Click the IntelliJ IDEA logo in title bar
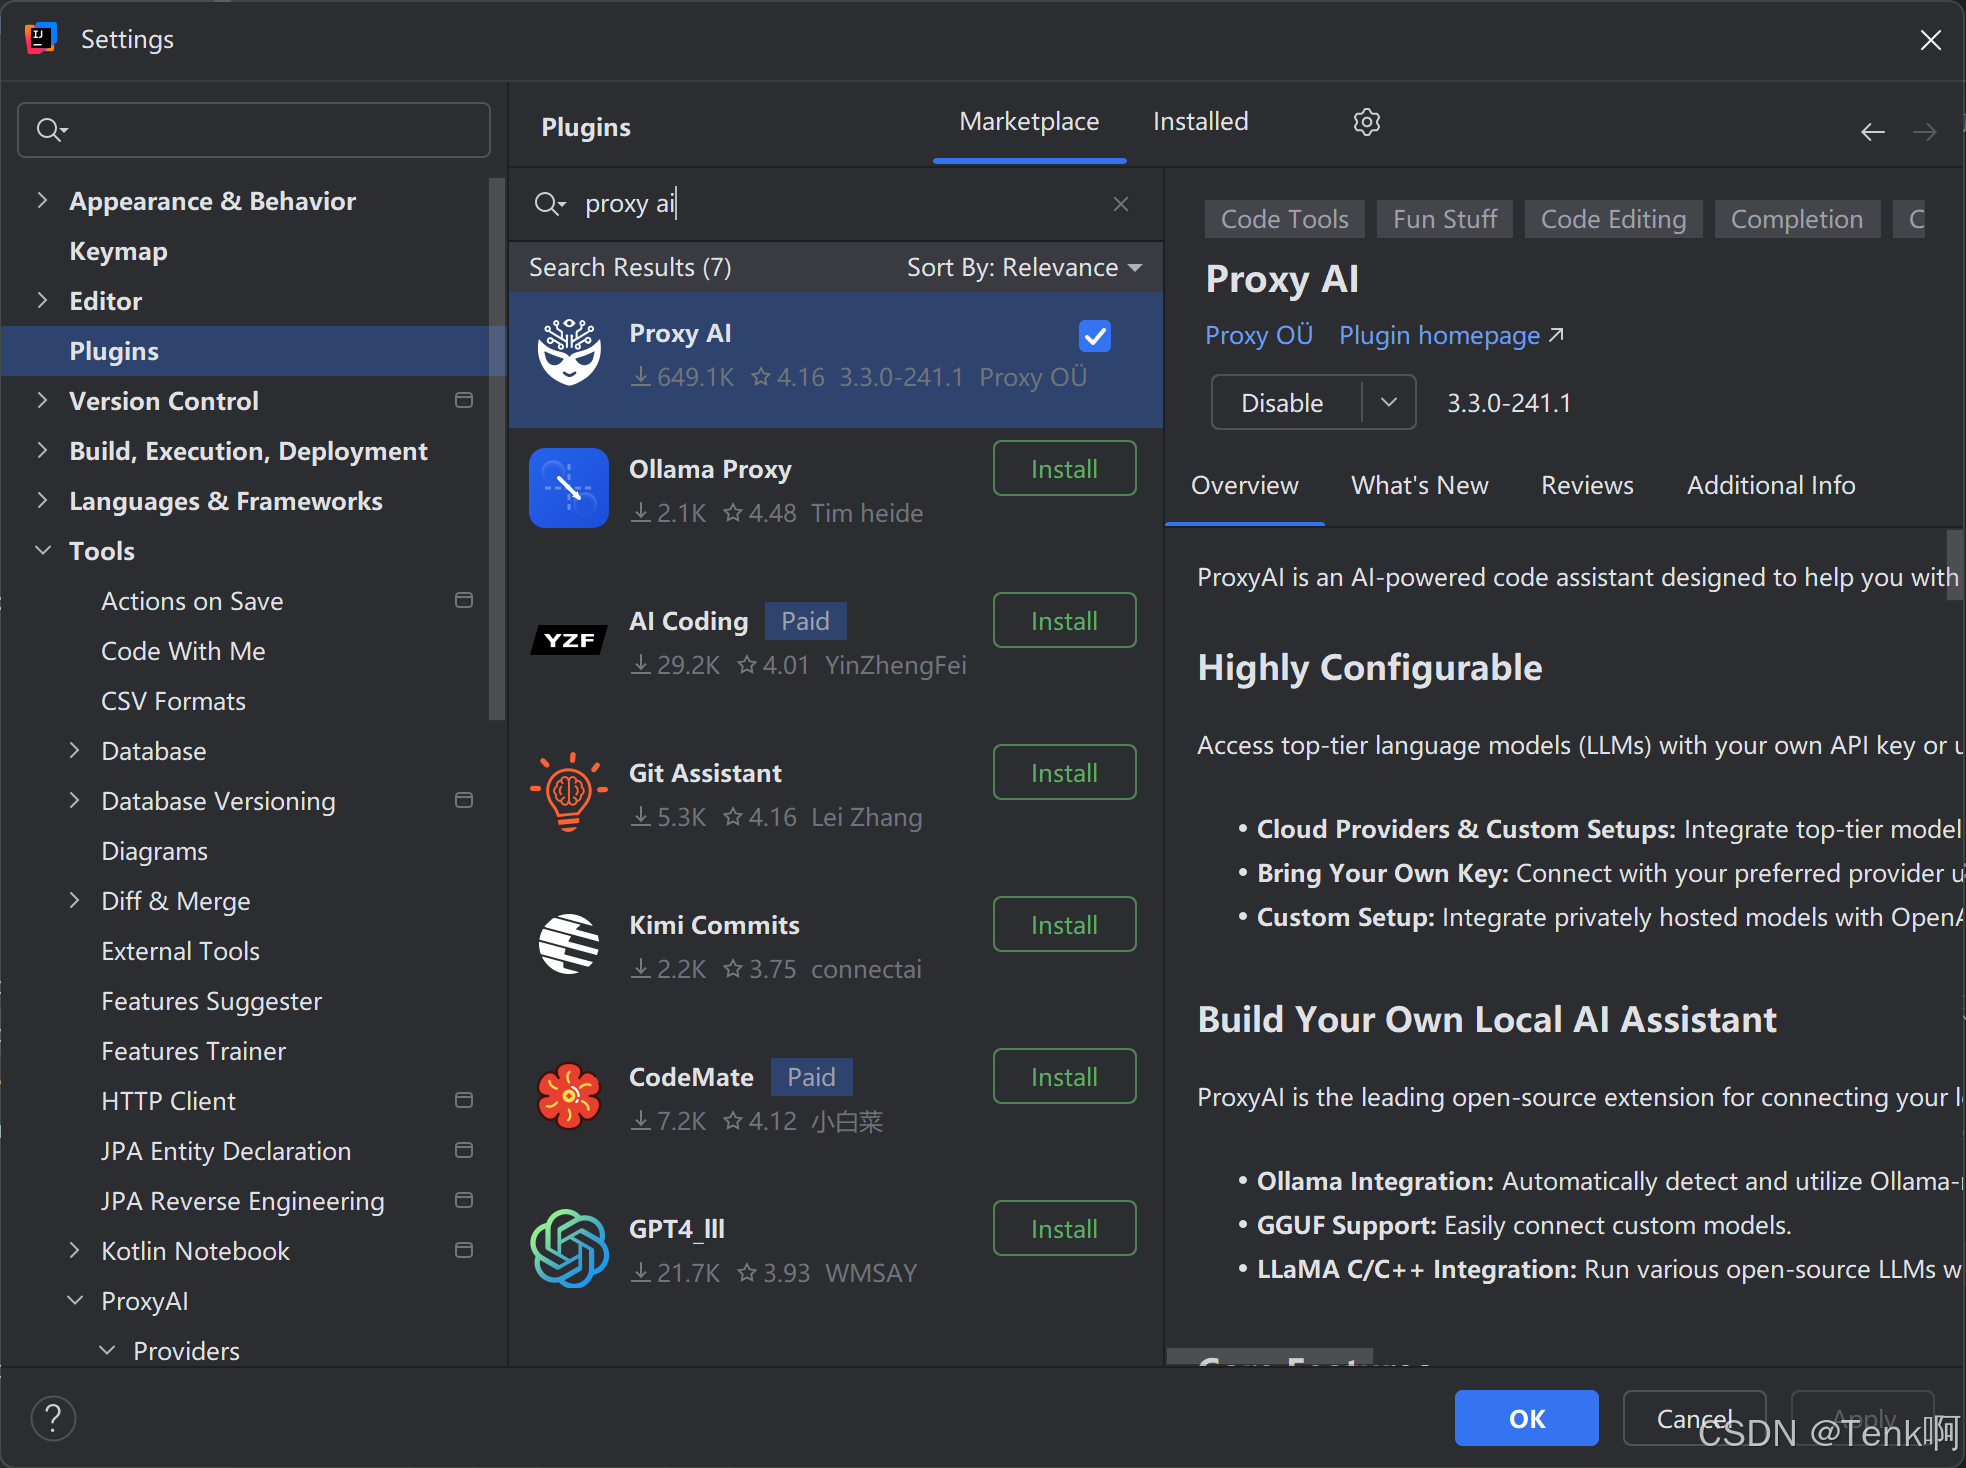 41,38
